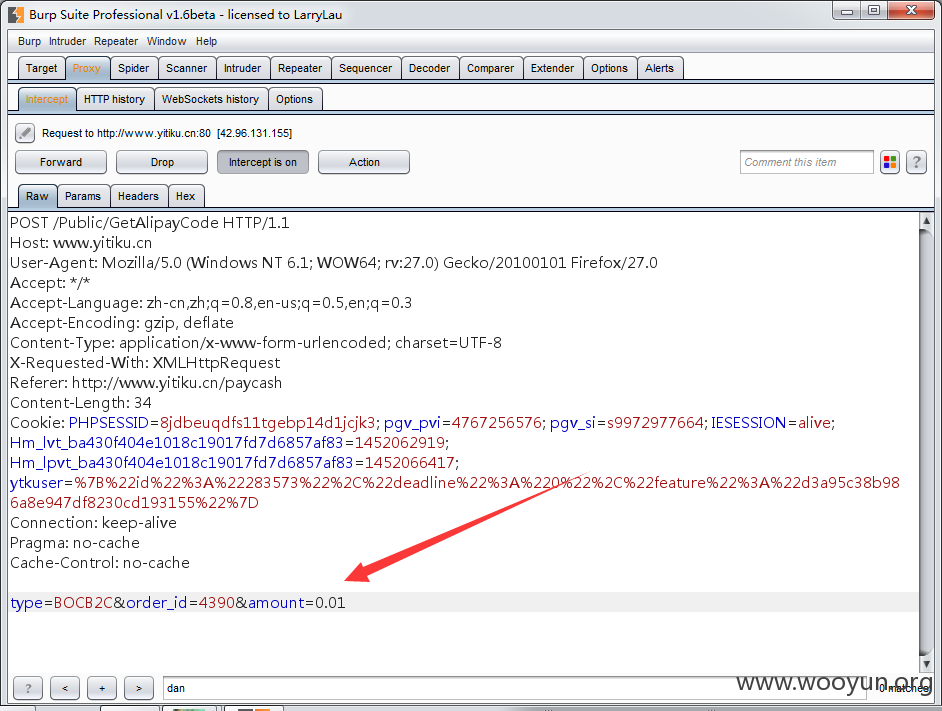Open the Window menu
This screenshot has width=942, height=711.
coord(166,41)
